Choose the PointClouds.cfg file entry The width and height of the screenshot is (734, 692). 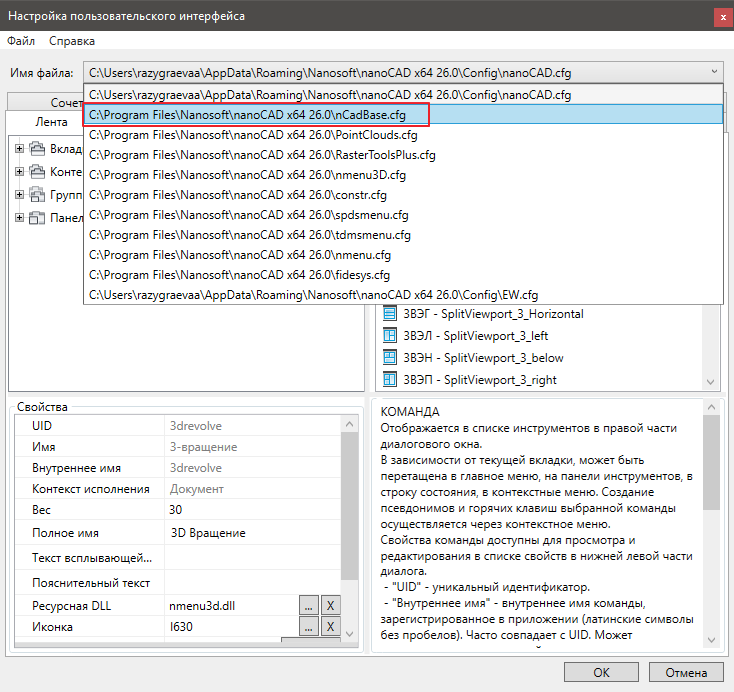pos(253,135)
